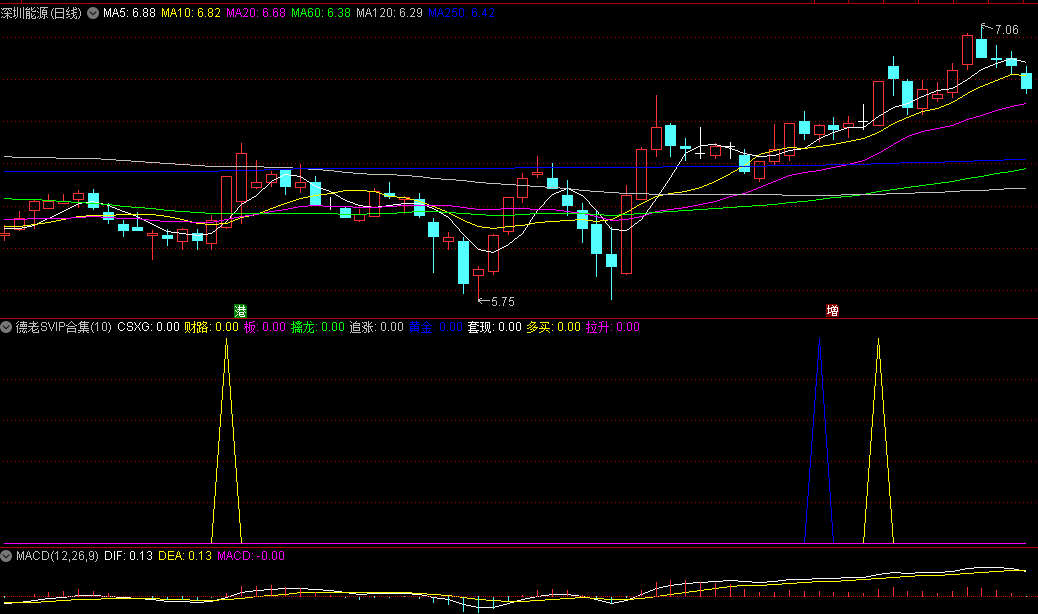The image size is (1038, 614).
Task: Click the 5.75 low price marker
Action: [501, 301]
